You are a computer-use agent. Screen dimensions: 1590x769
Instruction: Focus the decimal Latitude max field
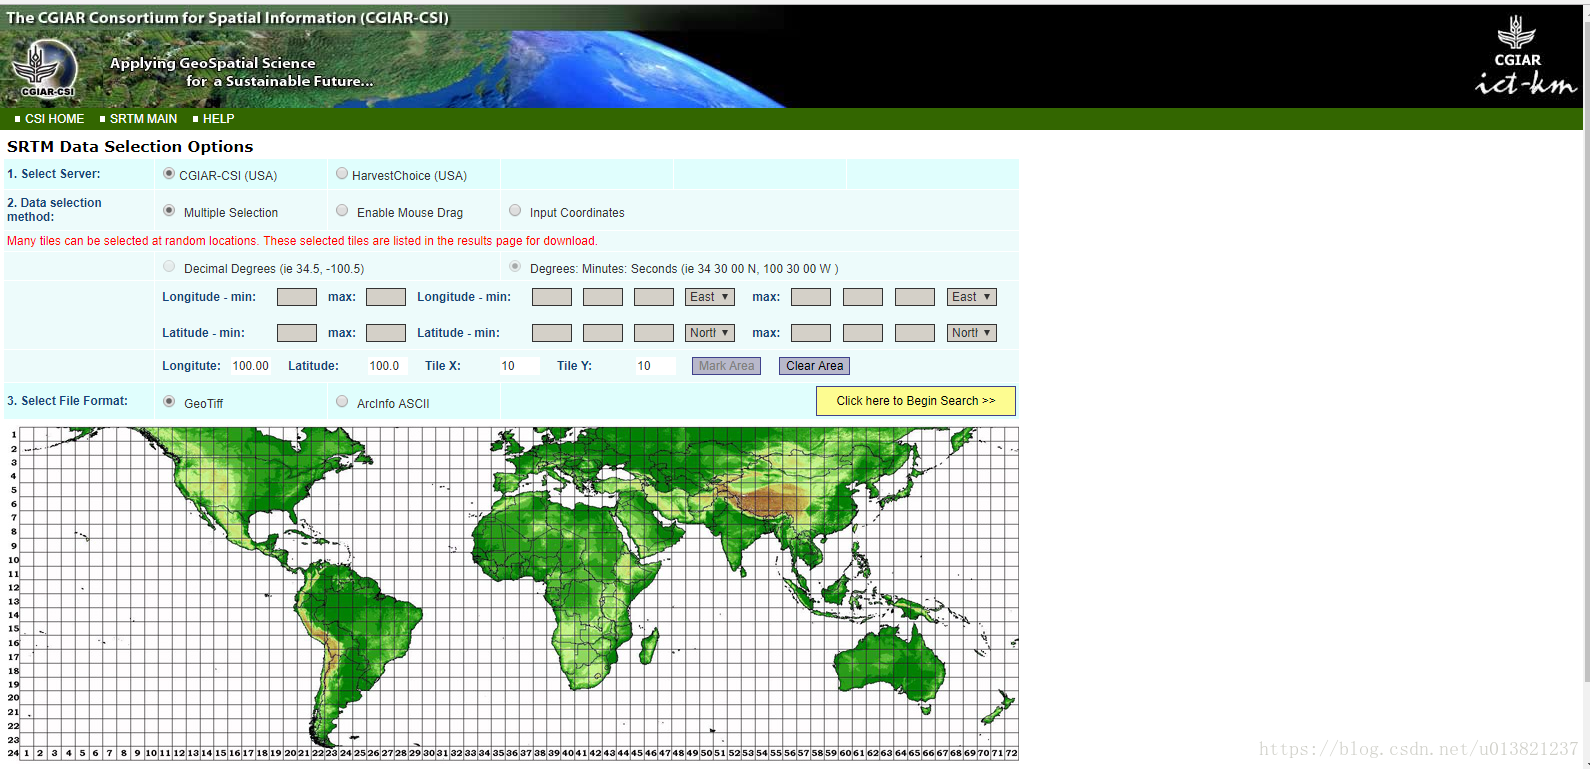pos(386,333)
